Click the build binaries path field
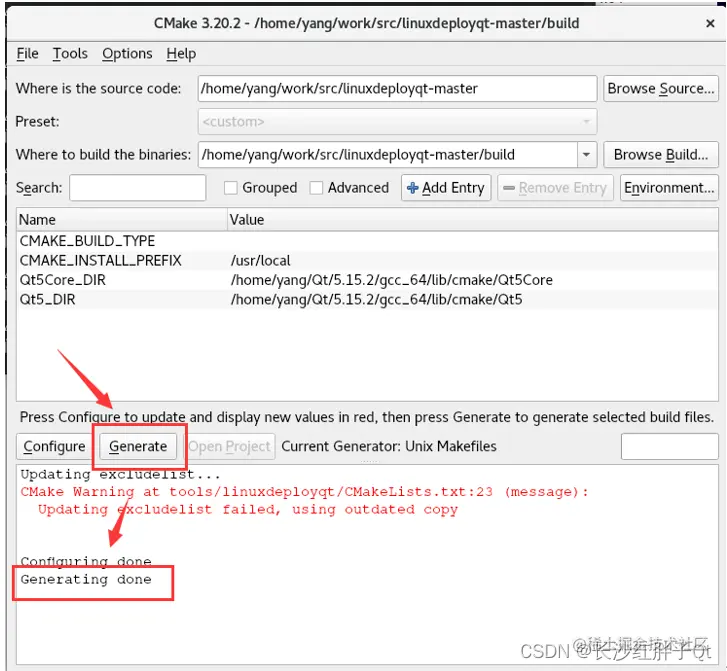 [x=388, y=154]
